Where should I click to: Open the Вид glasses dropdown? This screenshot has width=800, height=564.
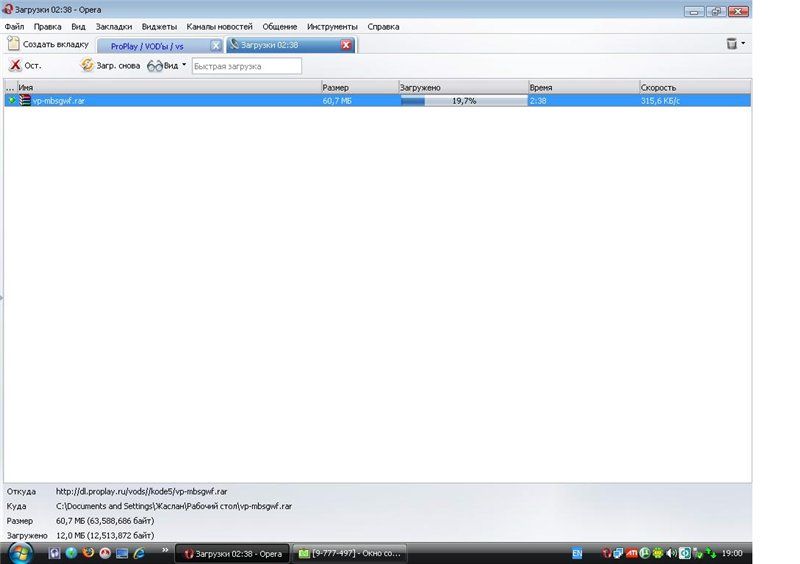pos(167,66)
